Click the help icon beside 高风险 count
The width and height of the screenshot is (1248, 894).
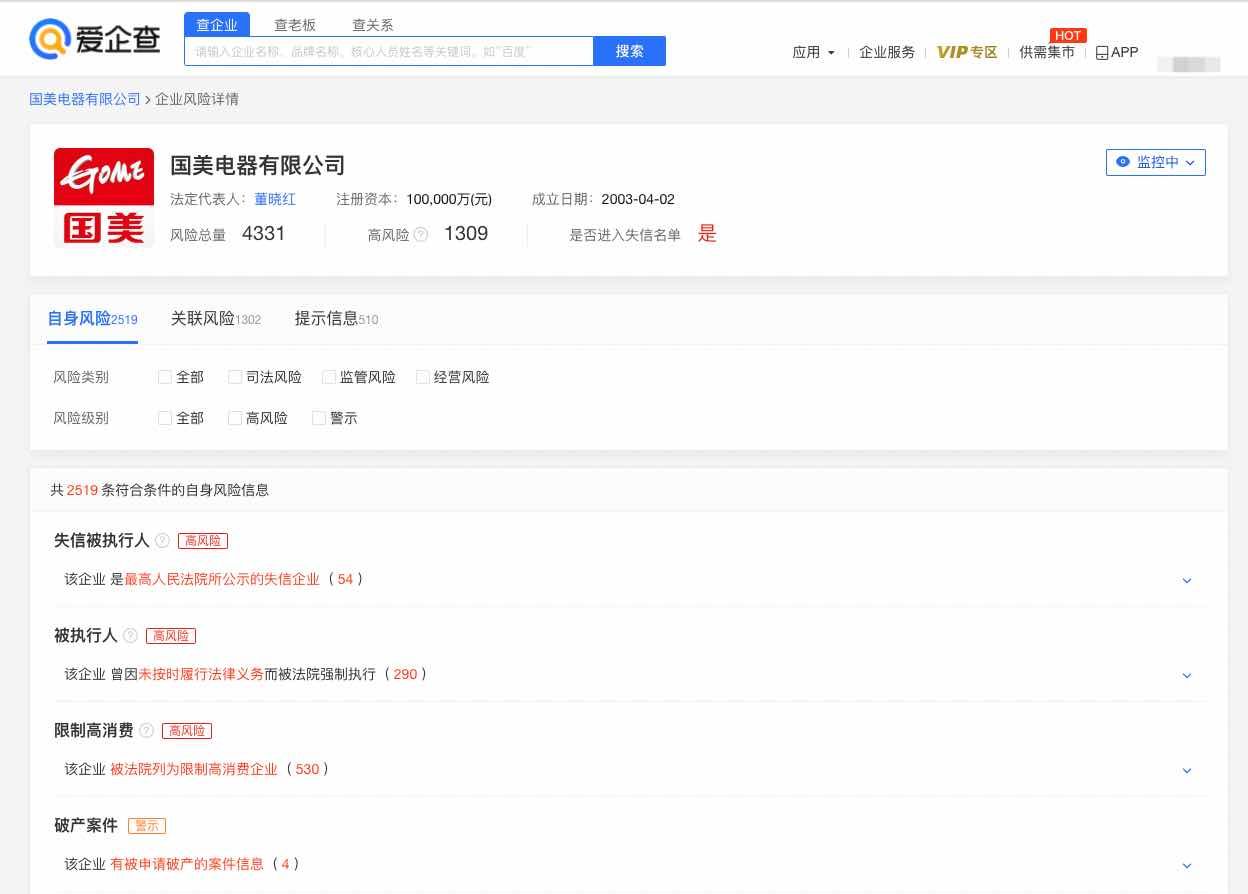click(421, 235)
